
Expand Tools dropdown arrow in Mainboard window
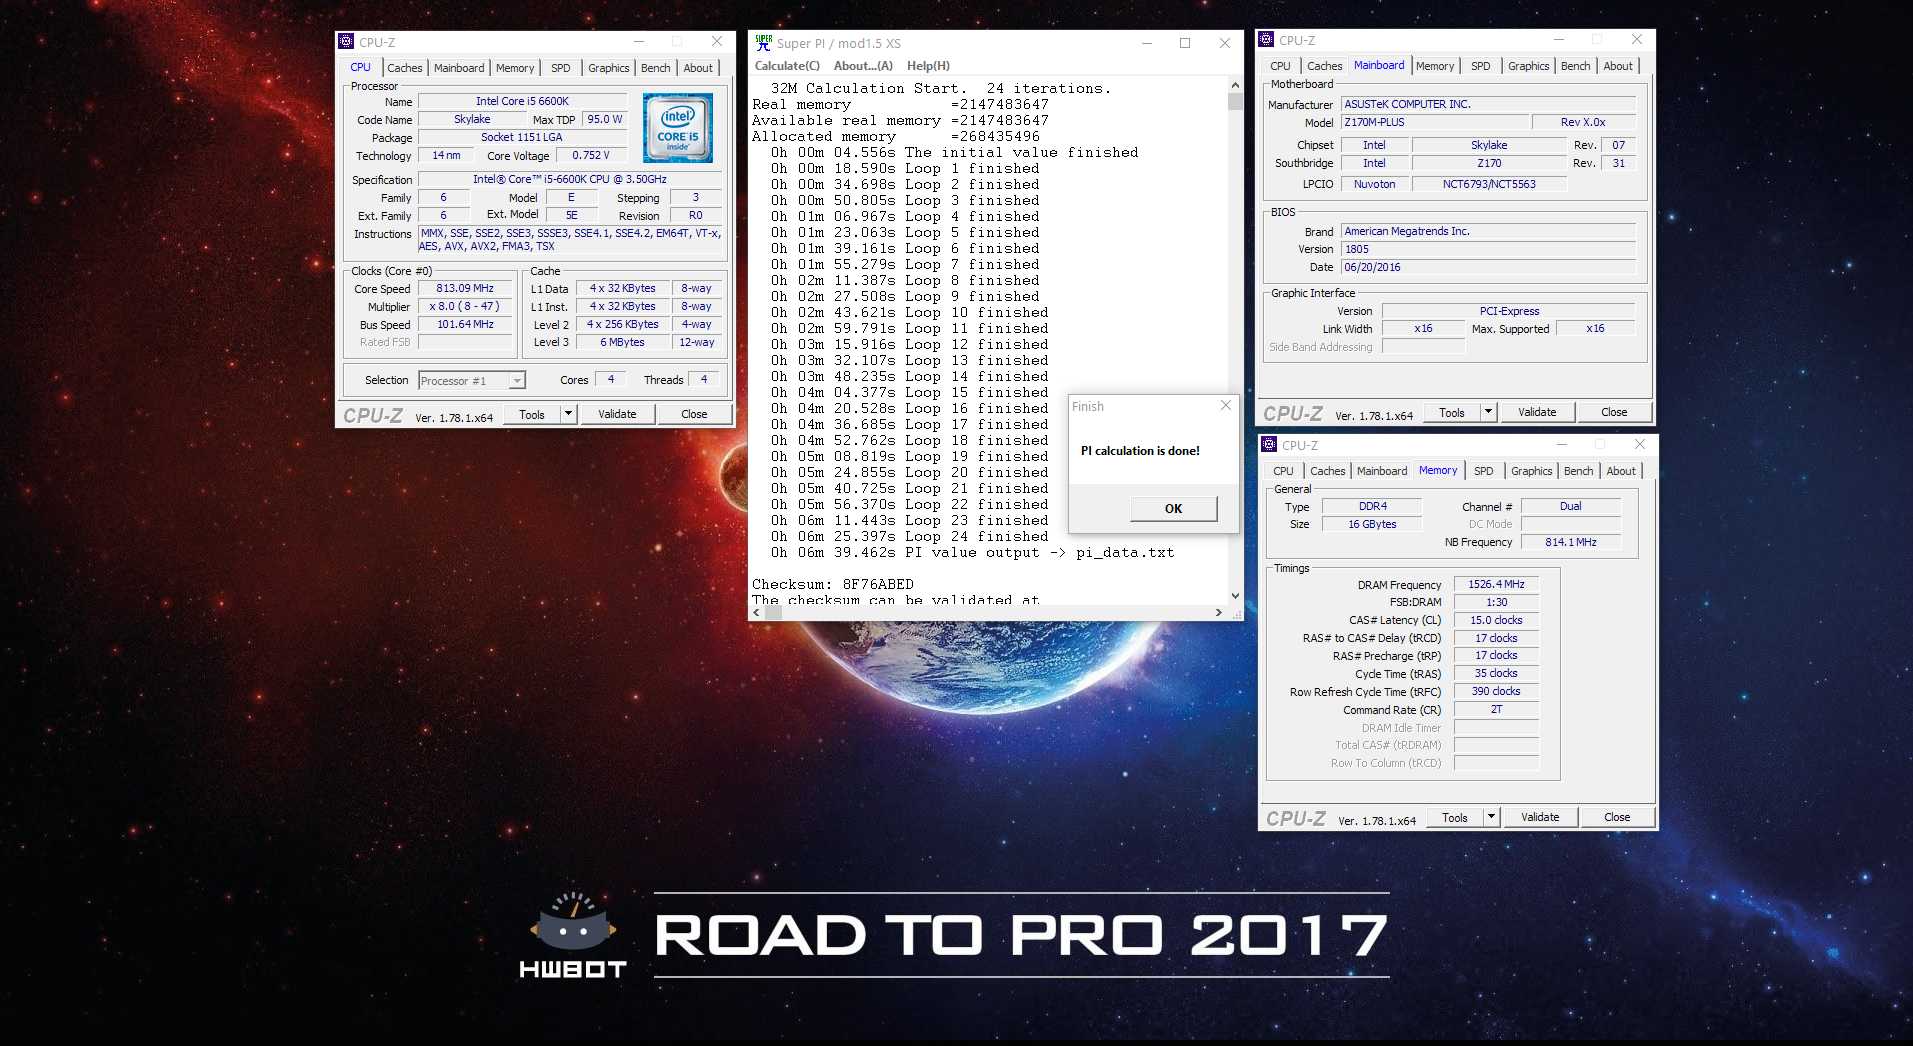(x=1488, y=412)
